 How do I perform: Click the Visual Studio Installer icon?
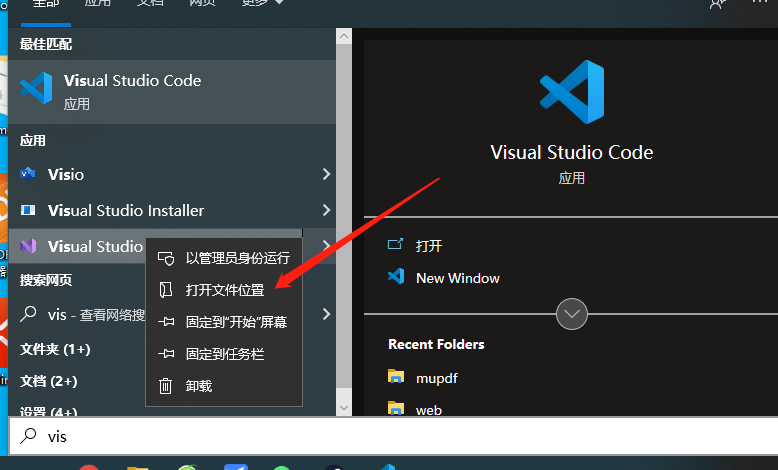click(x=28, y=210)
